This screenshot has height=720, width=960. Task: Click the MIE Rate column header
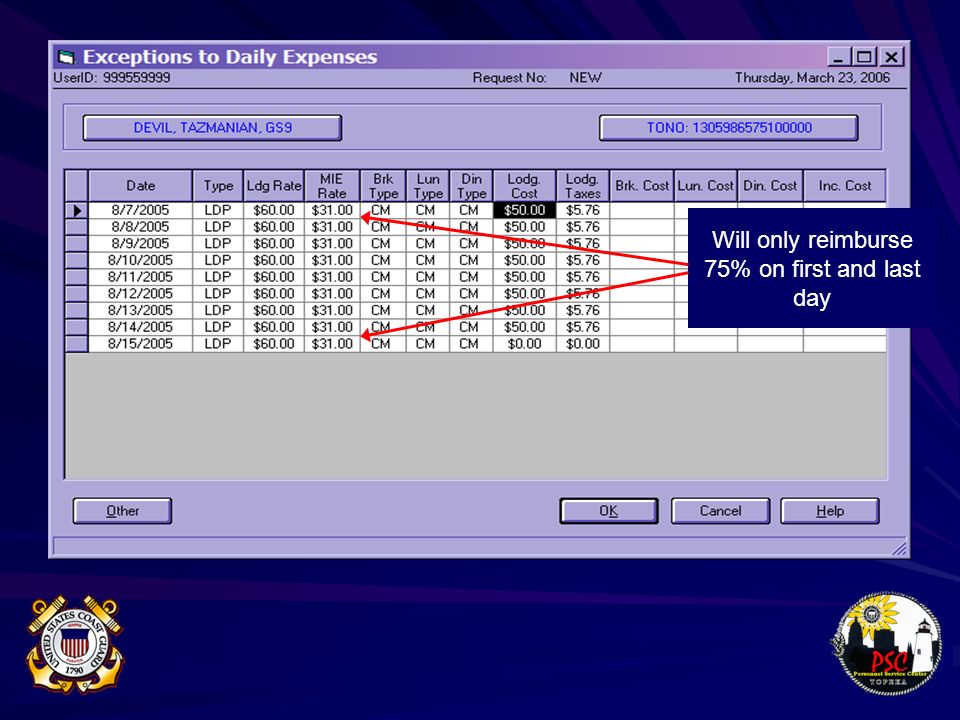pyautogui.click(x=332, y=186)
